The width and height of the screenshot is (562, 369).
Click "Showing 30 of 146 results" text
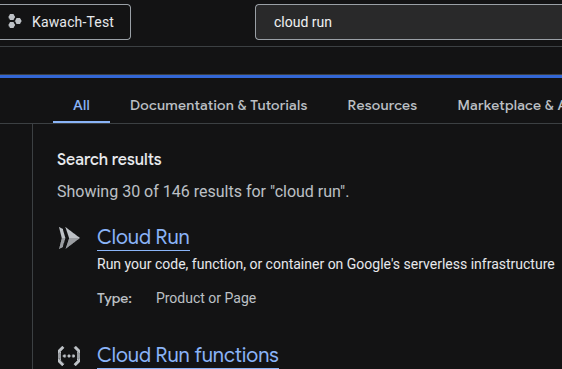click(203, 191)
